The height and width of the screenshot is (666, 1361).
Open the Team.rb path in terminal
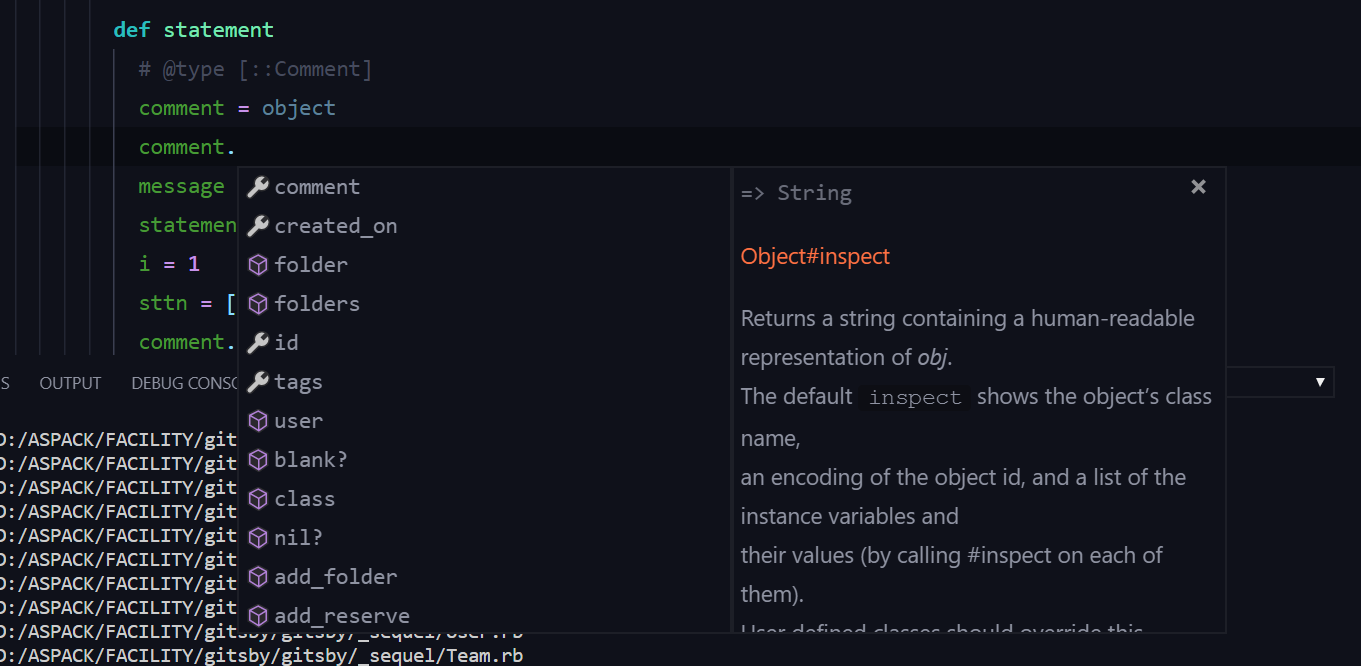coord(262,656)
